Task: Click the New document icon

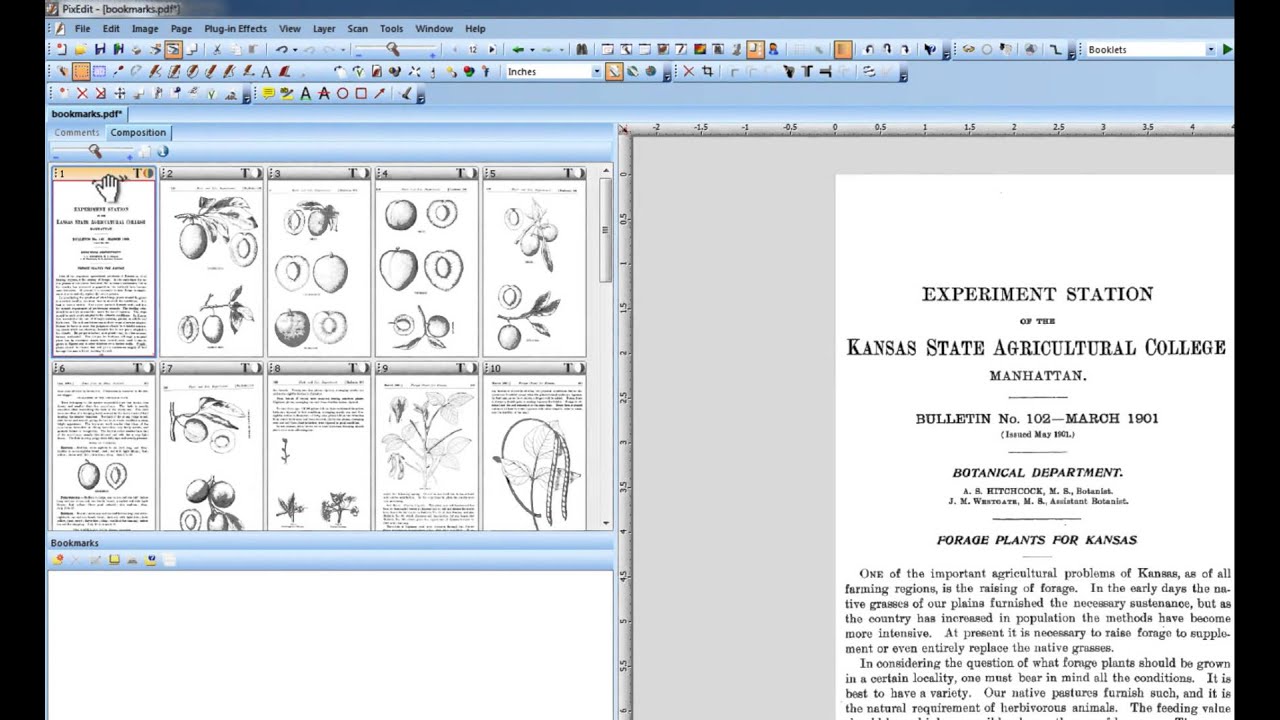Action: coord(61,49)
